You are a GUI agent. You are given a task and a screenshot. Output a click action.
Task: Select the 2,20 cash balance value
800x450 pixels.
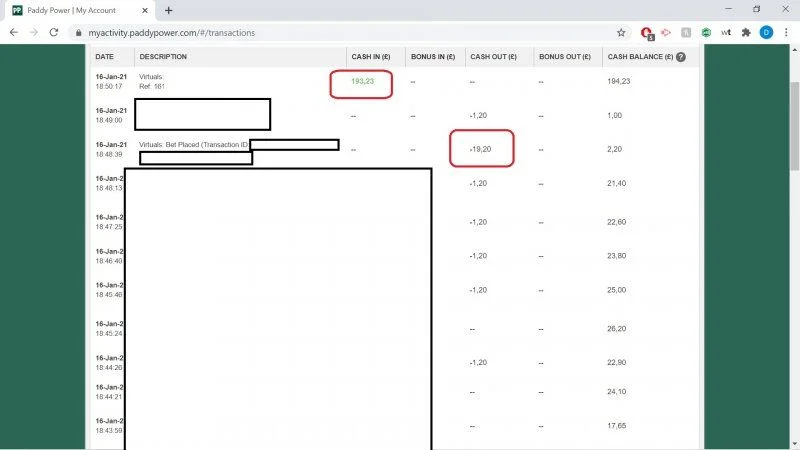pyautogui.click(x=614, y=149)
